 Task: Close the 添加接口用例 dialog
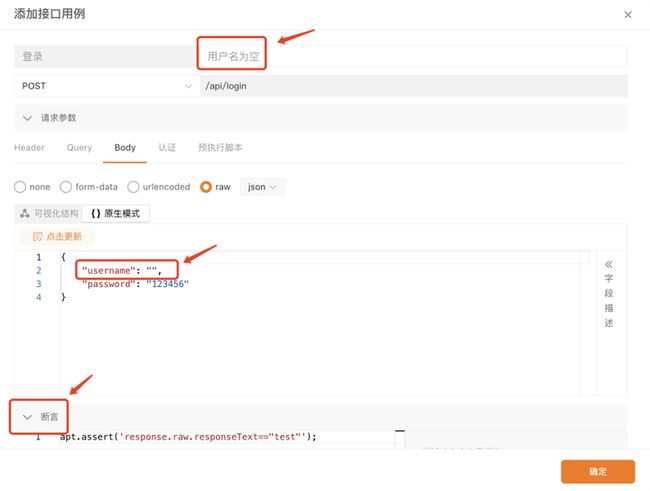628,15
